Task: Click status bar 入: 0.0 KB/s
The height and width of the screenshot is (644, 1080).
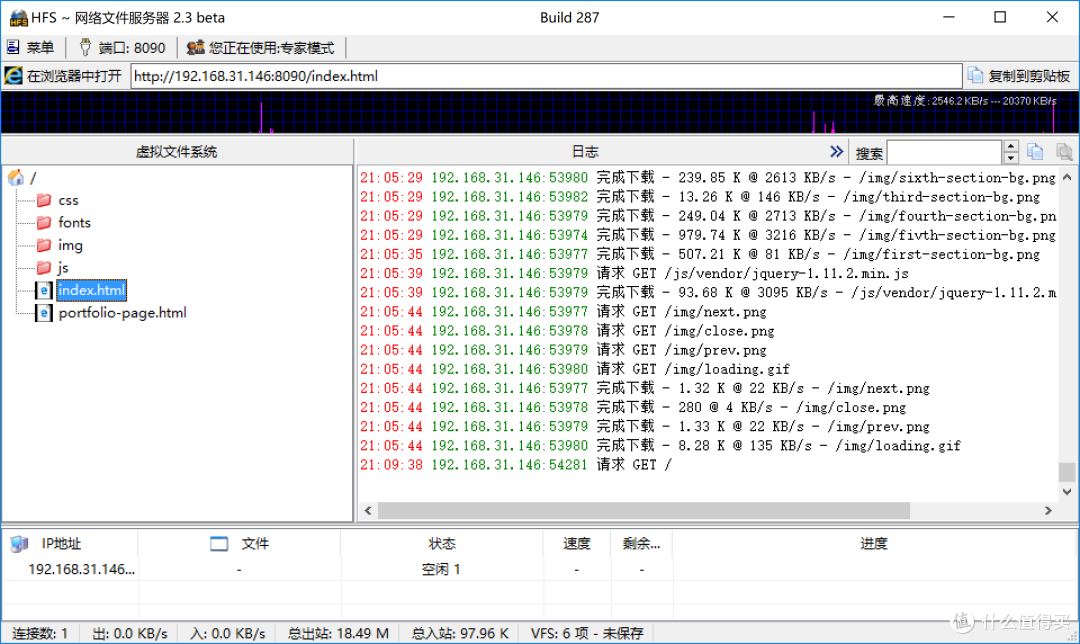Action: click(x=227, y=633)
